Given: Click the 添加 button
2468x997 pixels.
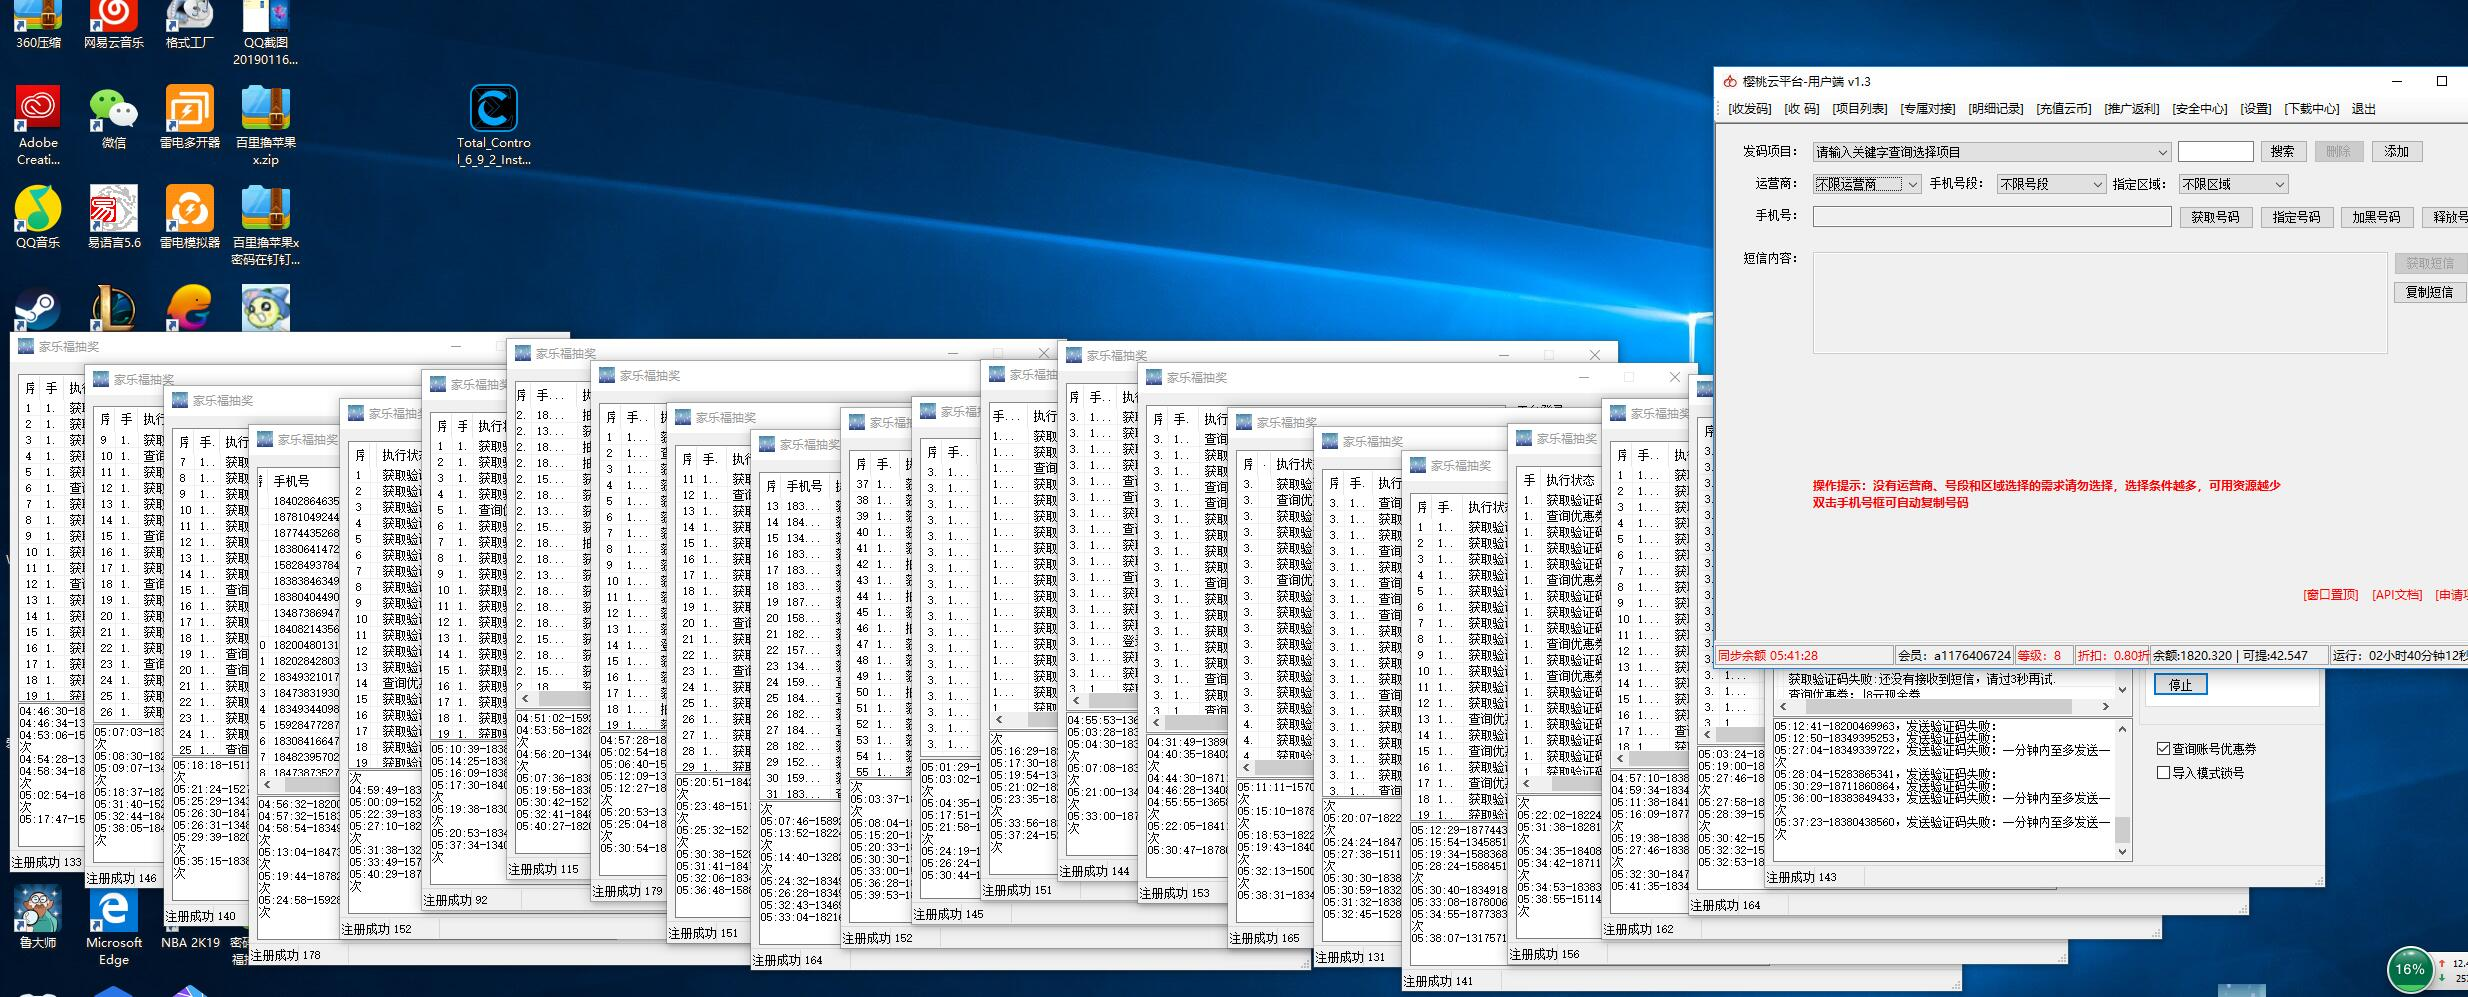Looking at the screenshot, I should [x=2396, y=151].
